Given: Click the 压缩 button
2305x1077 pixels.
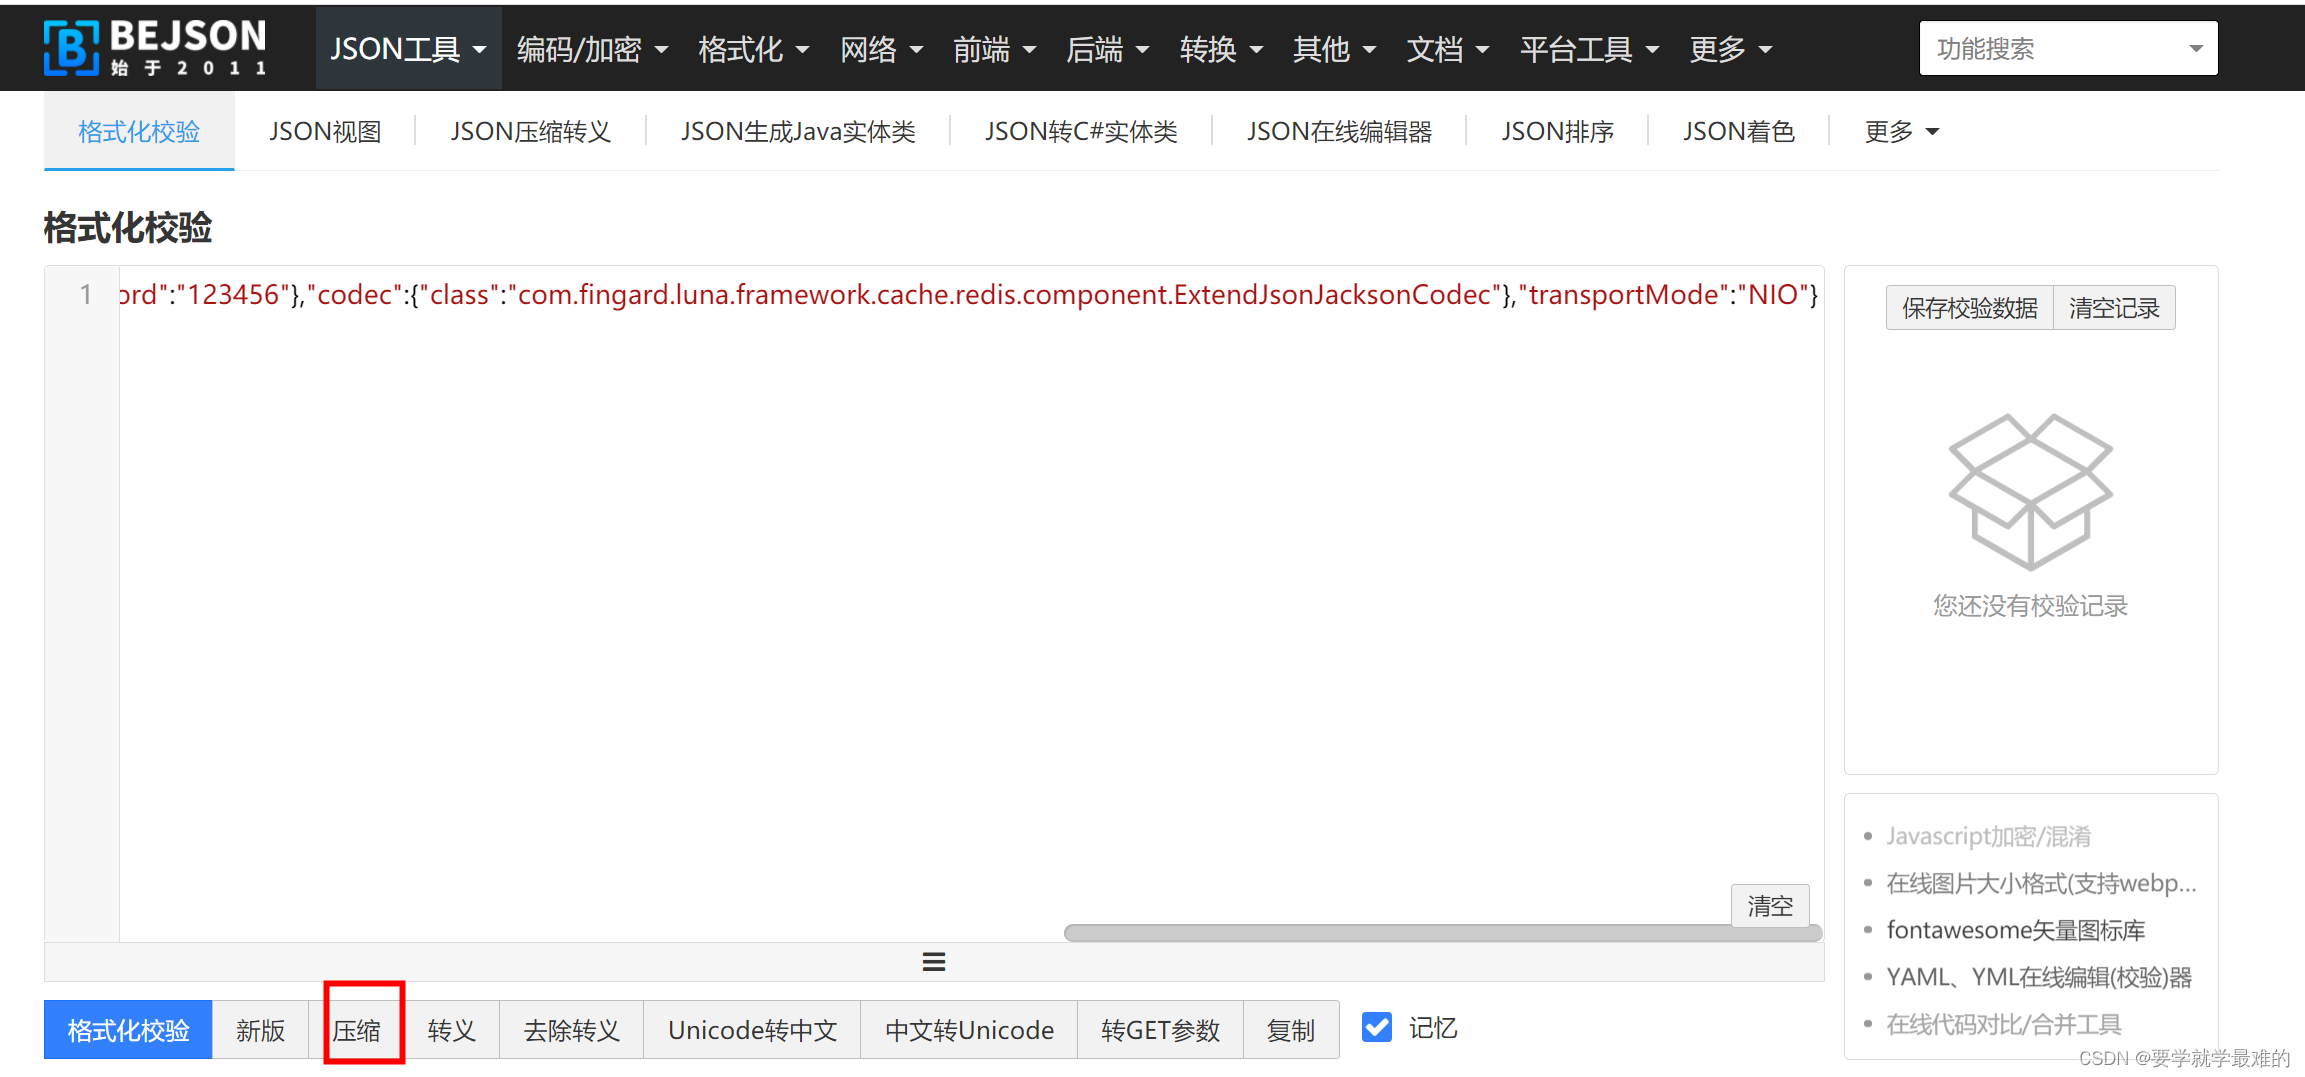Looking at the screenshot, I should tap(356, 1030).
